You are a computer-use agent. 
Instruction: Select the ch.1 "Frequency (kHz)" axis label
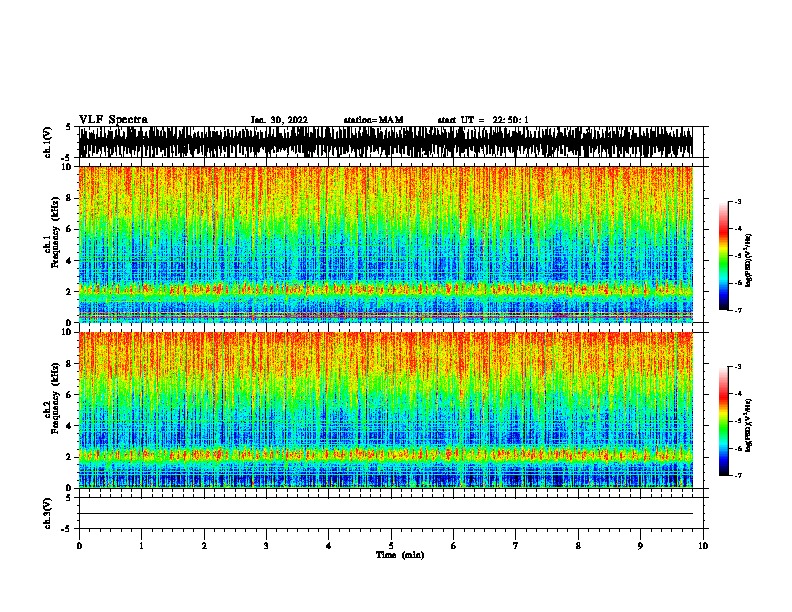point(55,232)
